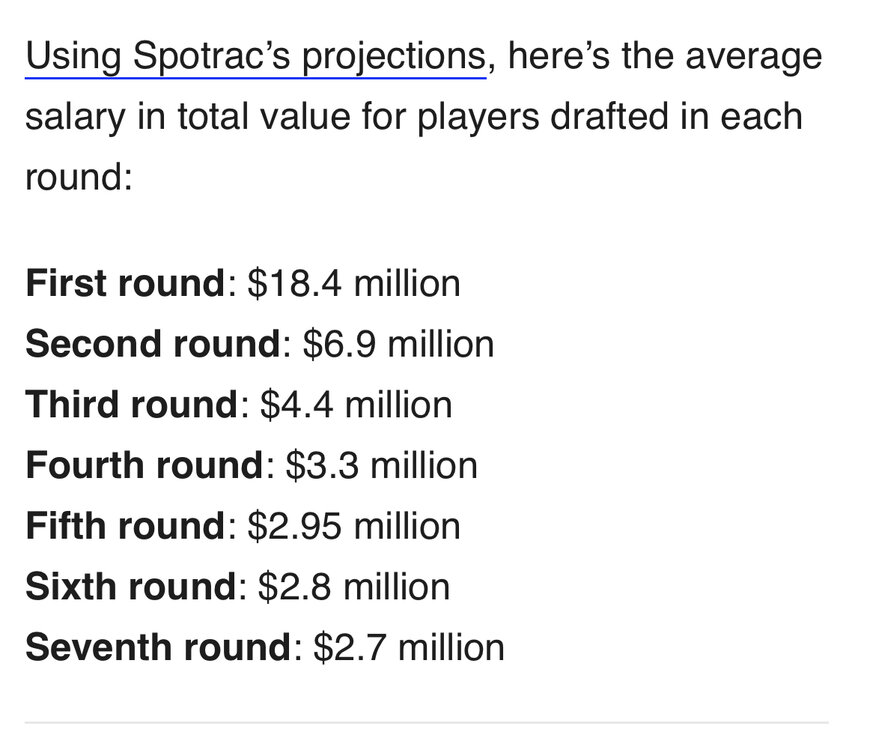
Task: Click the "$2.95 million" salary figure
Action: [355, 526]
